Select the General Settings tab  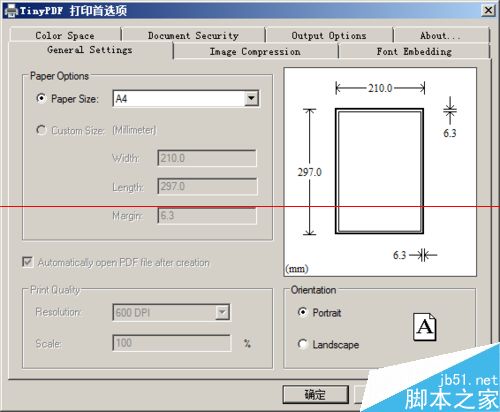pos(90,50)
